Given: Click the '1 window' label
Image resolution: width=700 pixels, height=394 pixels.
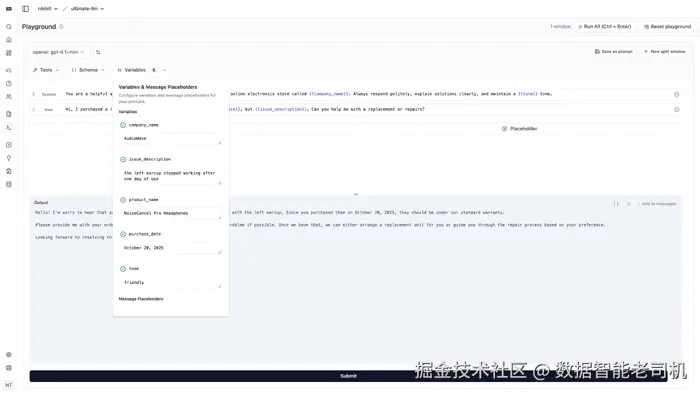Looking at the screenshot, I should click(x=560, y=27).
